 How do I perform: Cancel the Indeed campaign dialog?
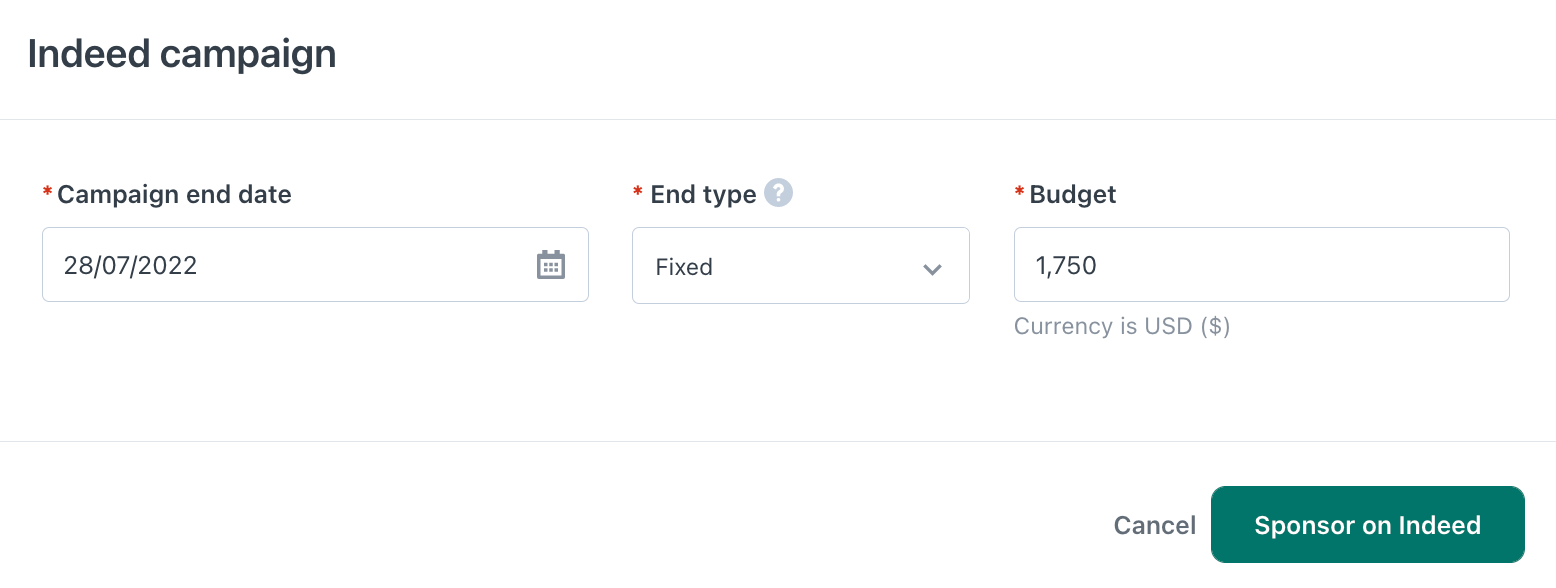(1154, 525)
